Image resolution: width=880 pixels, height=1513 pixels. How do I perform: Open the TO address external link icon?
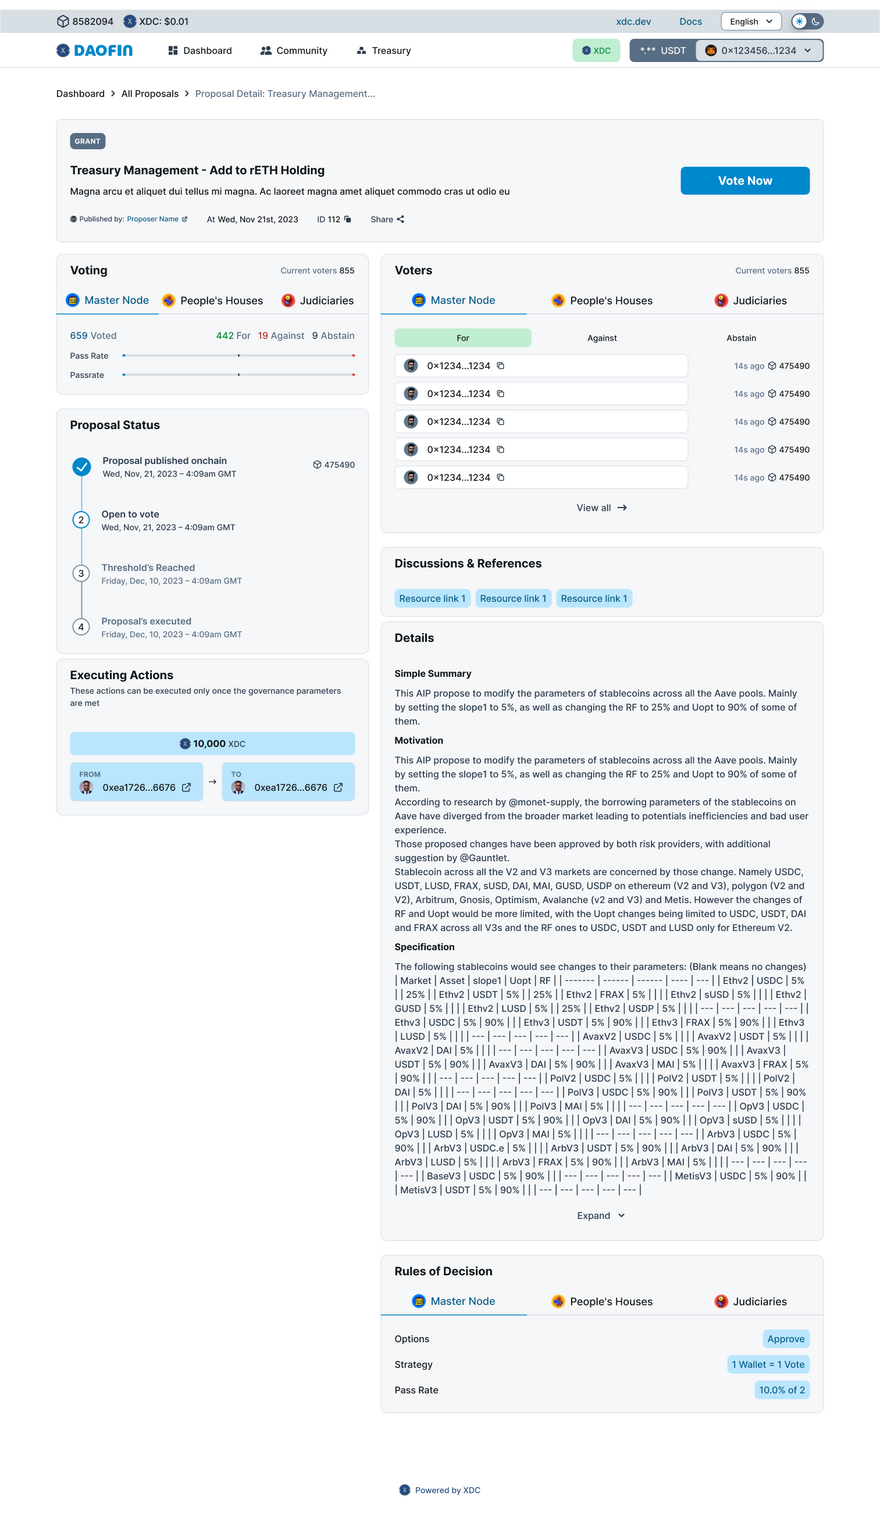pyautogui.click(x=338, y=788)
